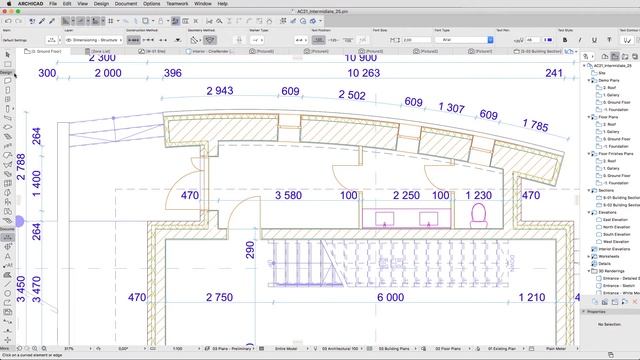
Task: Open the Layer dropdown Dimensioning - Structure
Action: (94, 40)
